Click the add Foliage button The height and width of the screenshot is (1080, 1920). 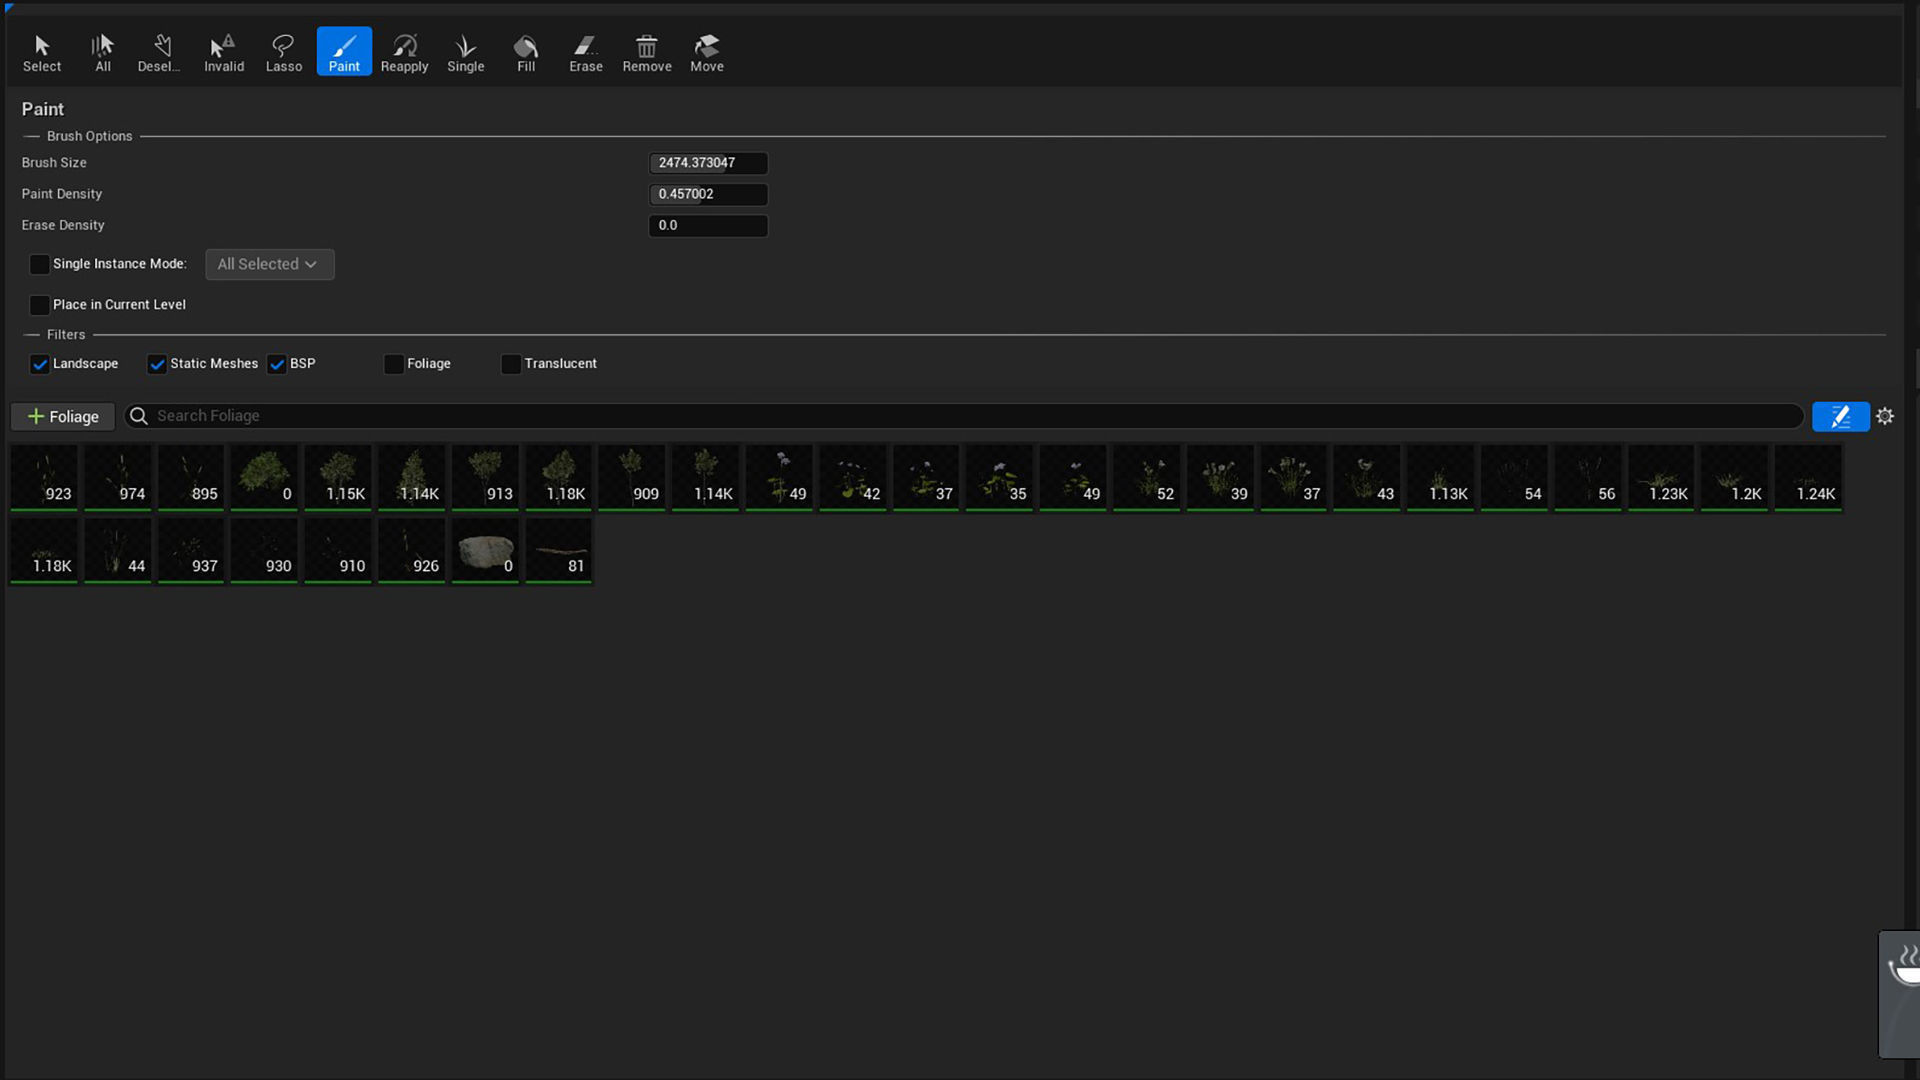pyautogui.click(x=63, y=416)
